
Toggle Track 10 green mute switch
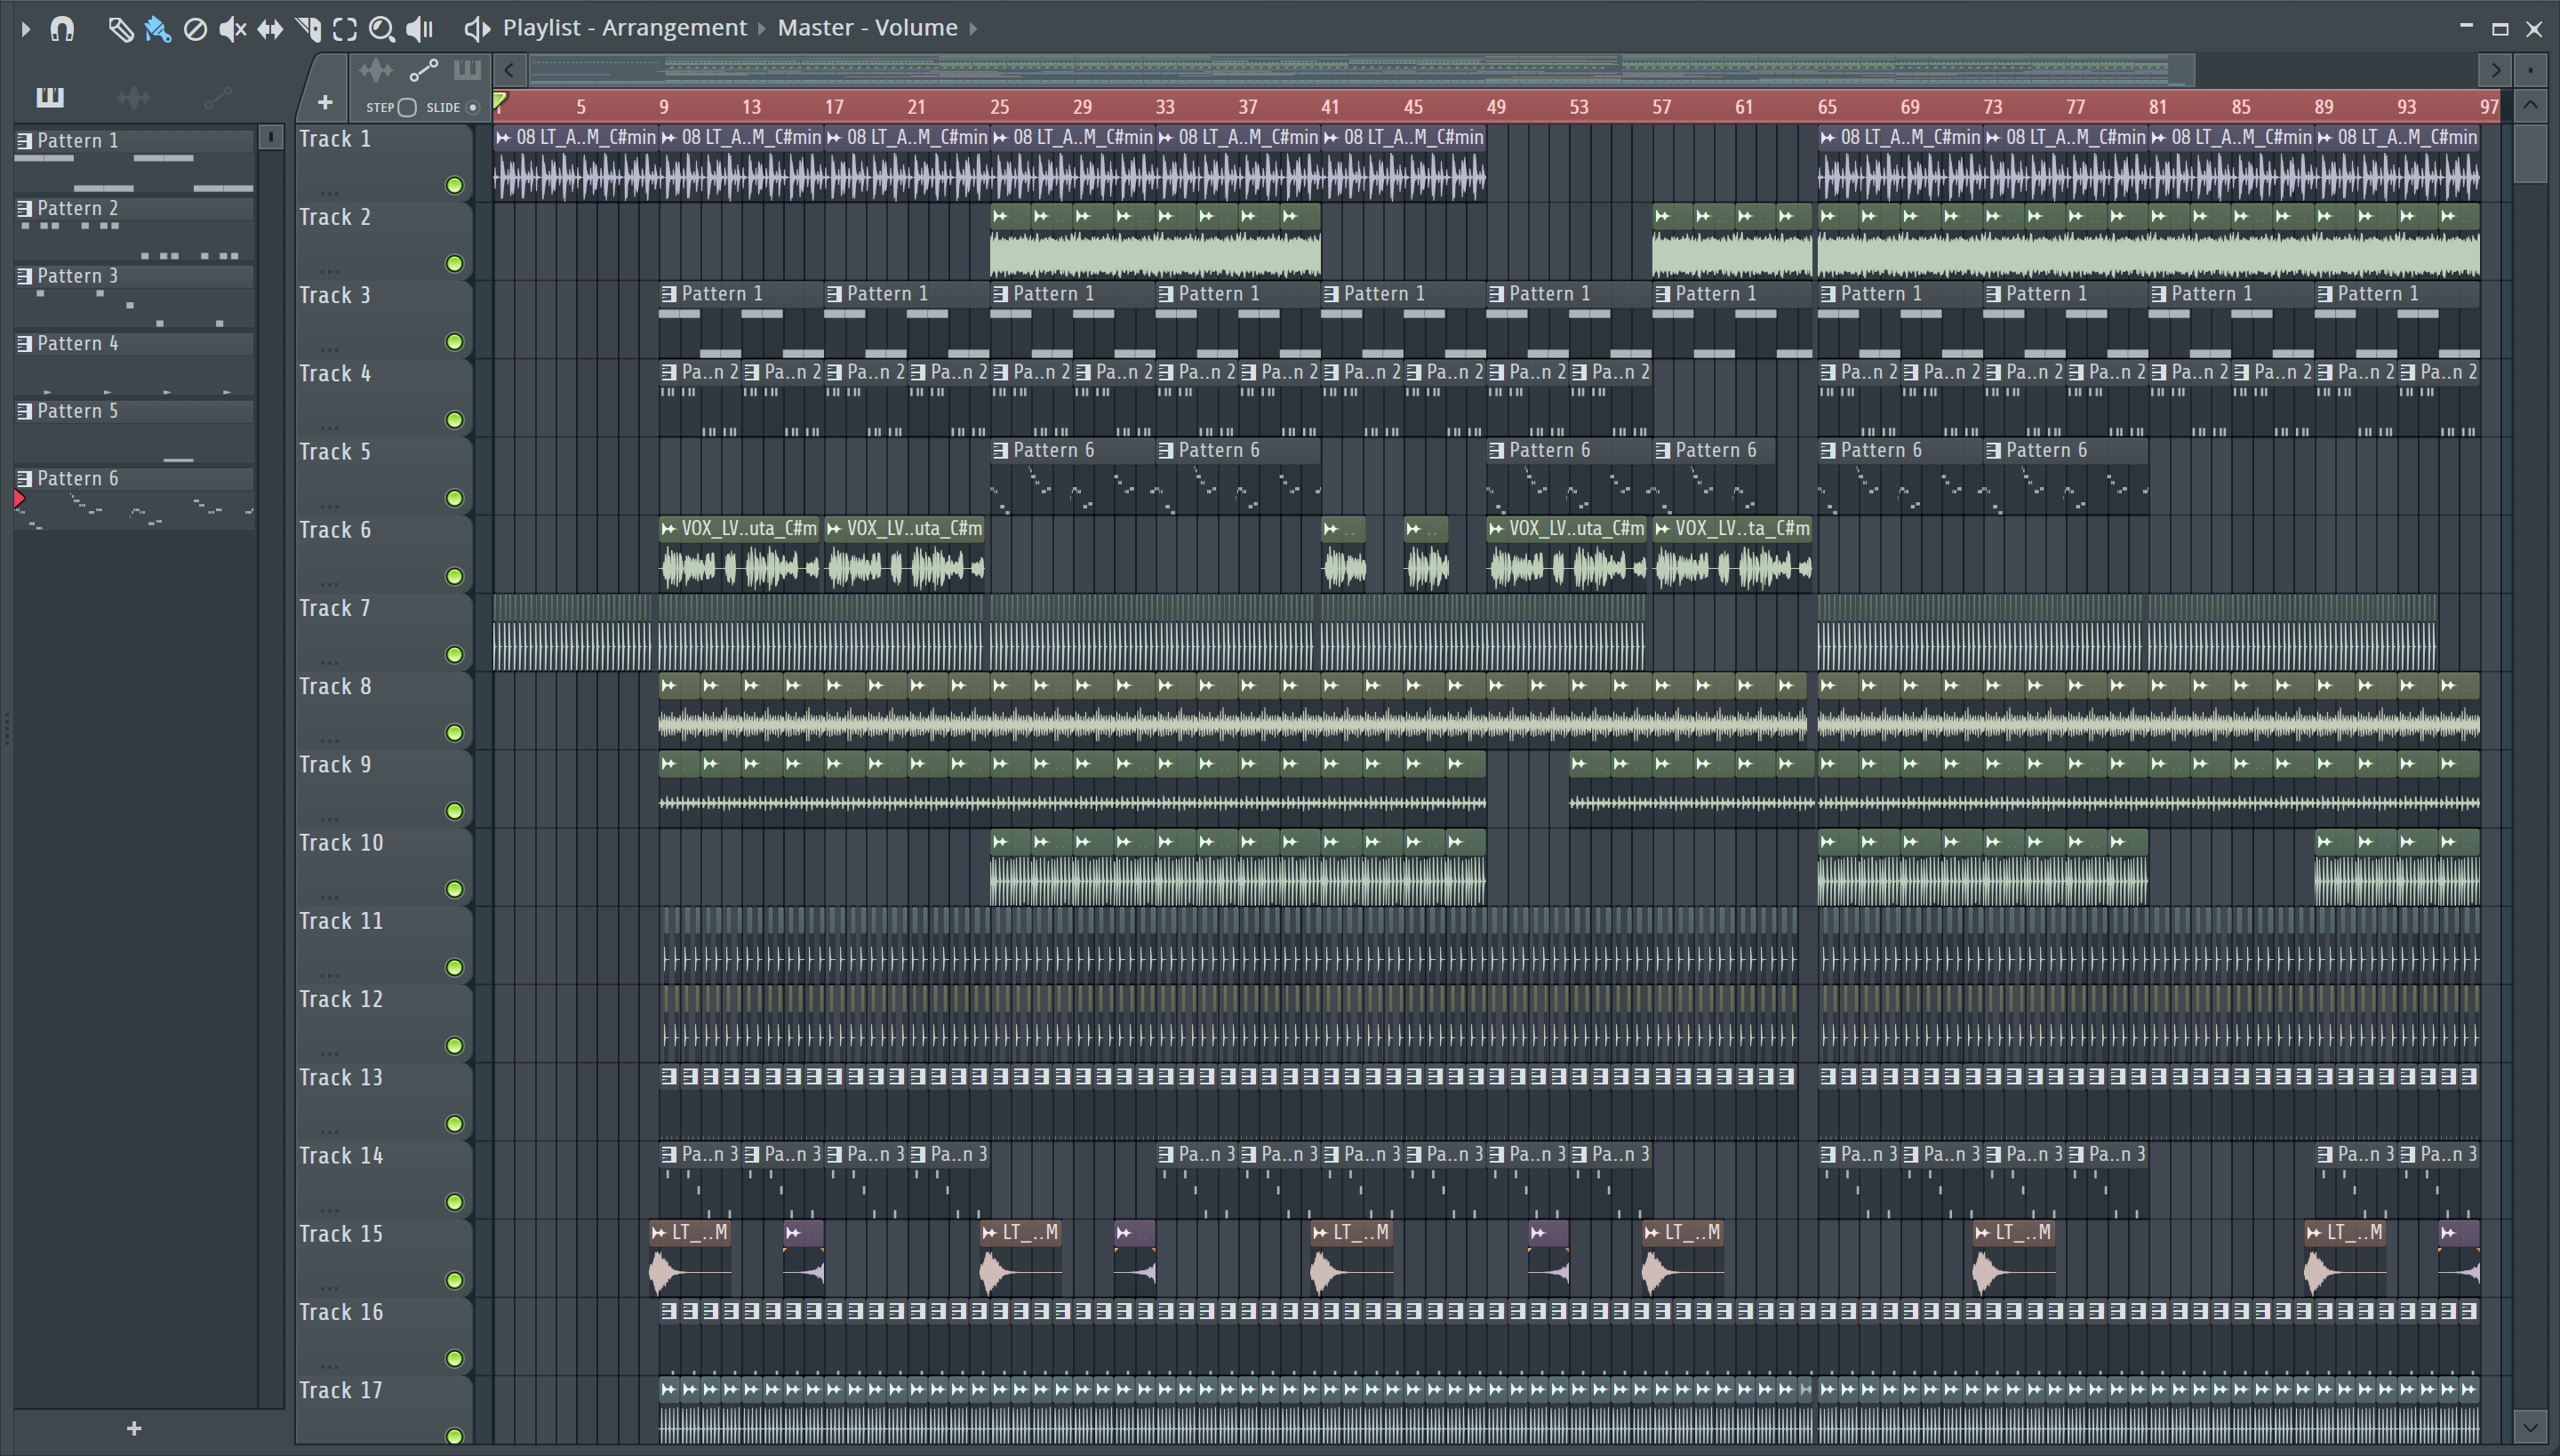click(x=454, y=889)
